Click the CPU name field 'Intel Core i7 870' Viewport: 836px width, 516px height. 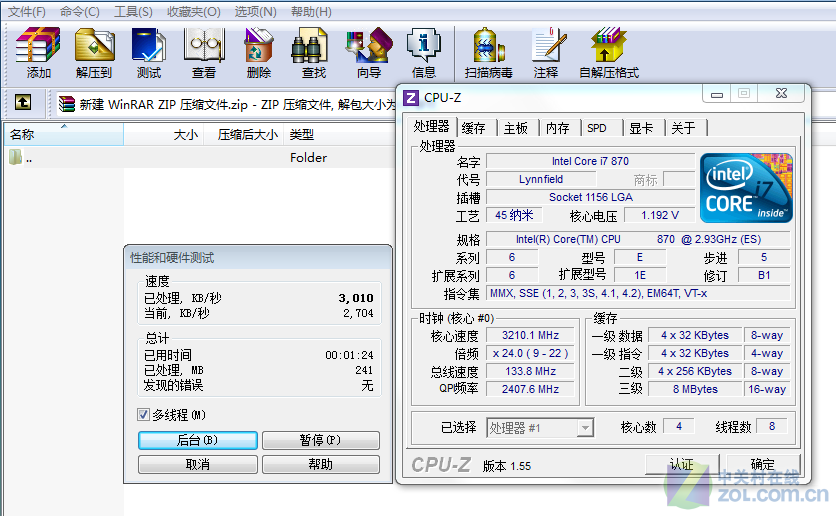pyautogui.click(x=590, y=161)
